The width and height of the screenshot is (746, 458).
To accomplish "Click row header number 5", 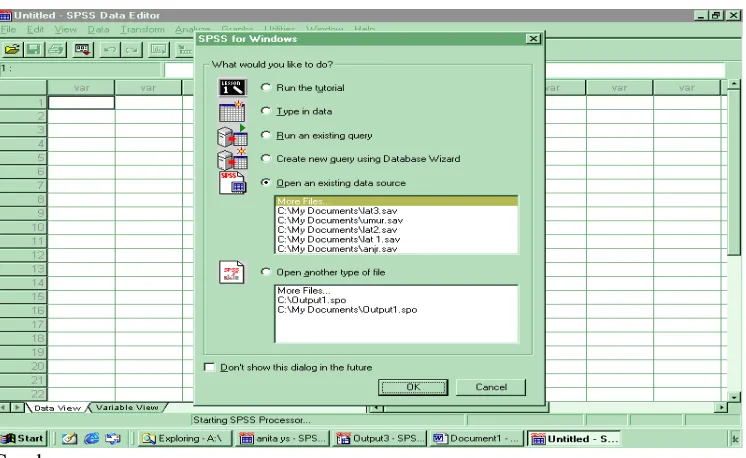I will pos(23,157).
